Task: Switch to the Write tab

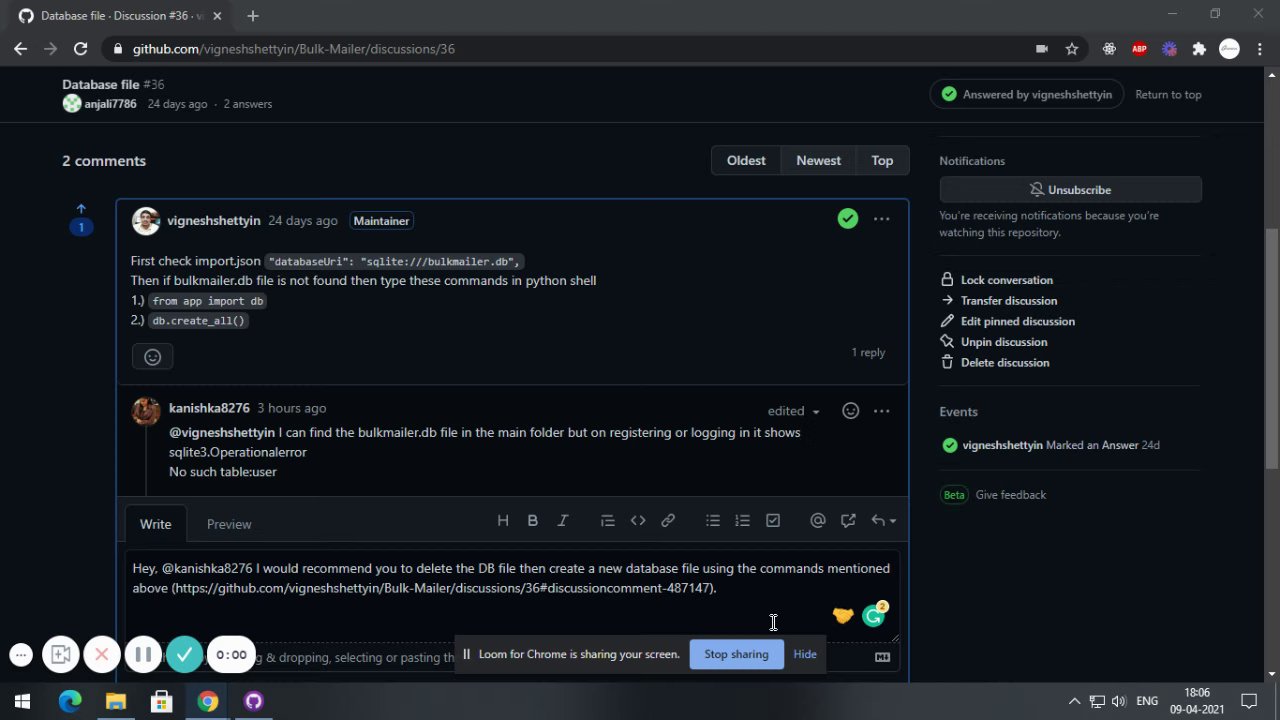Action: click(x=155, y=524)
